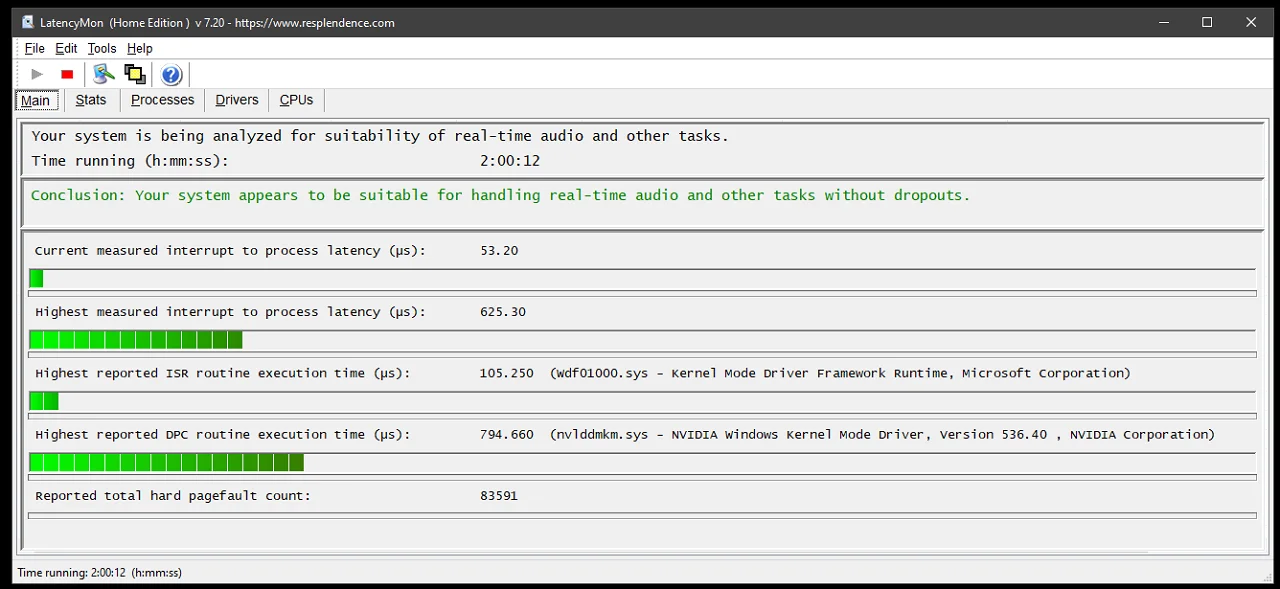Image resolution: width=1280 pixels, height=589 pixels.
Task: Click the highest DPC routine execution bar
Action: (x=167, y=462)
